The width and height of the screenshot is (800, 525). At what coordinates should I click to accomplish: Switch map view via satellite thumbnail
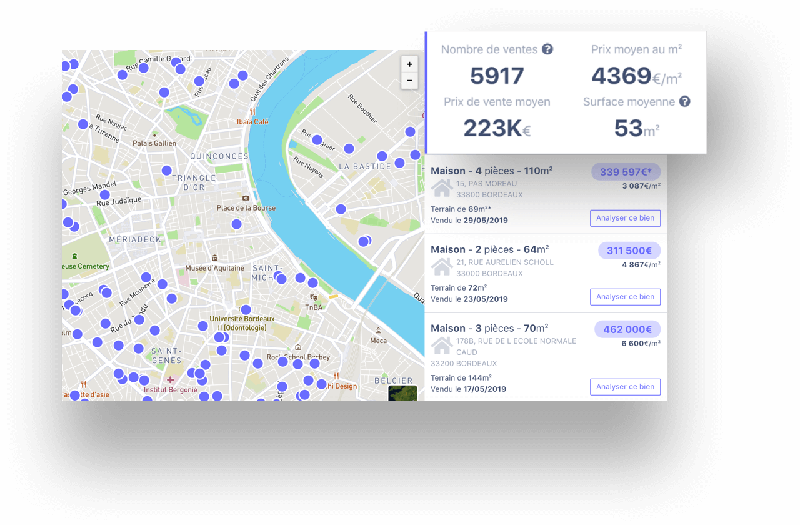402,387
